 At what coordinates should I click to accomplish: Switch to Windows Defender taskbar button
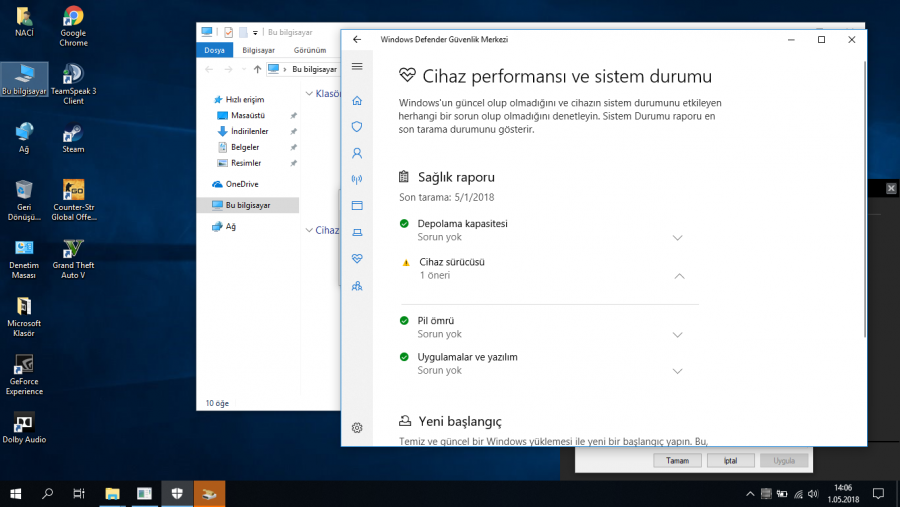coord(177,494)
